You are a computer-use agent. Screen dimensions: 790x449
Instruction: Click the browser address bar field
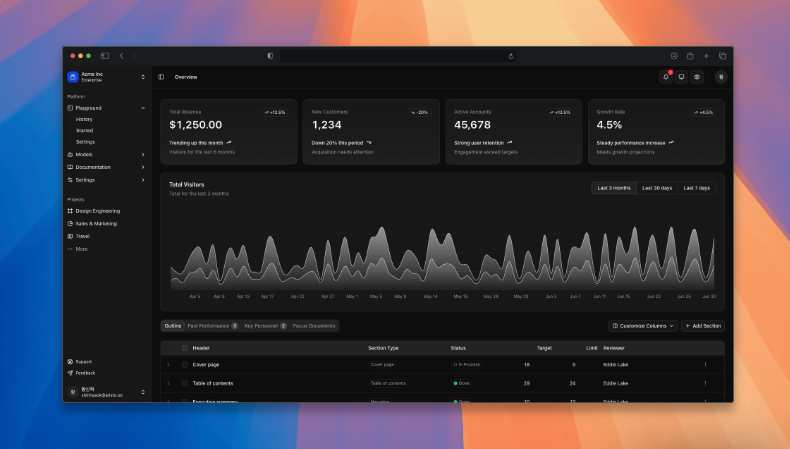[x=398, y=56]
